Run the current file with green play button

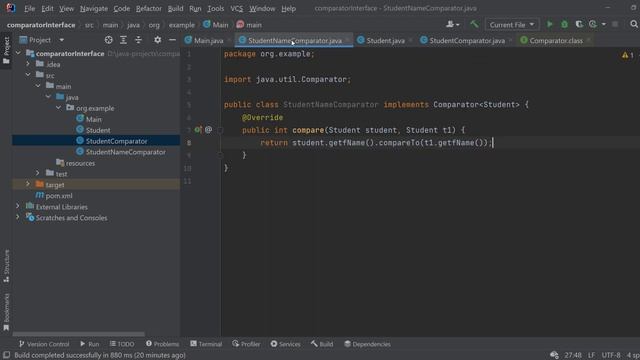click(549, 24)
